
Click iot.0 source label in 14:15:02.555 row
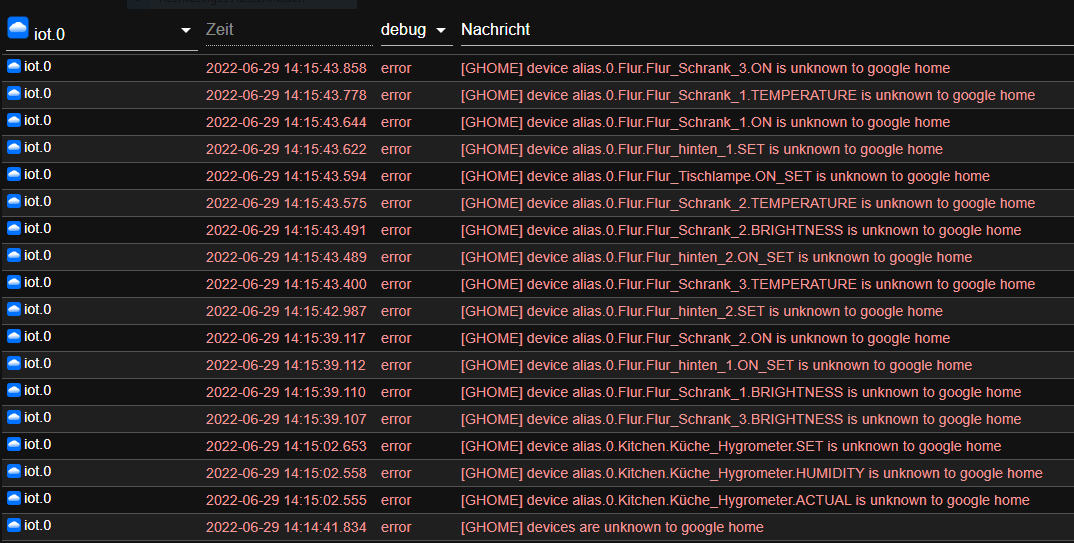38,498
